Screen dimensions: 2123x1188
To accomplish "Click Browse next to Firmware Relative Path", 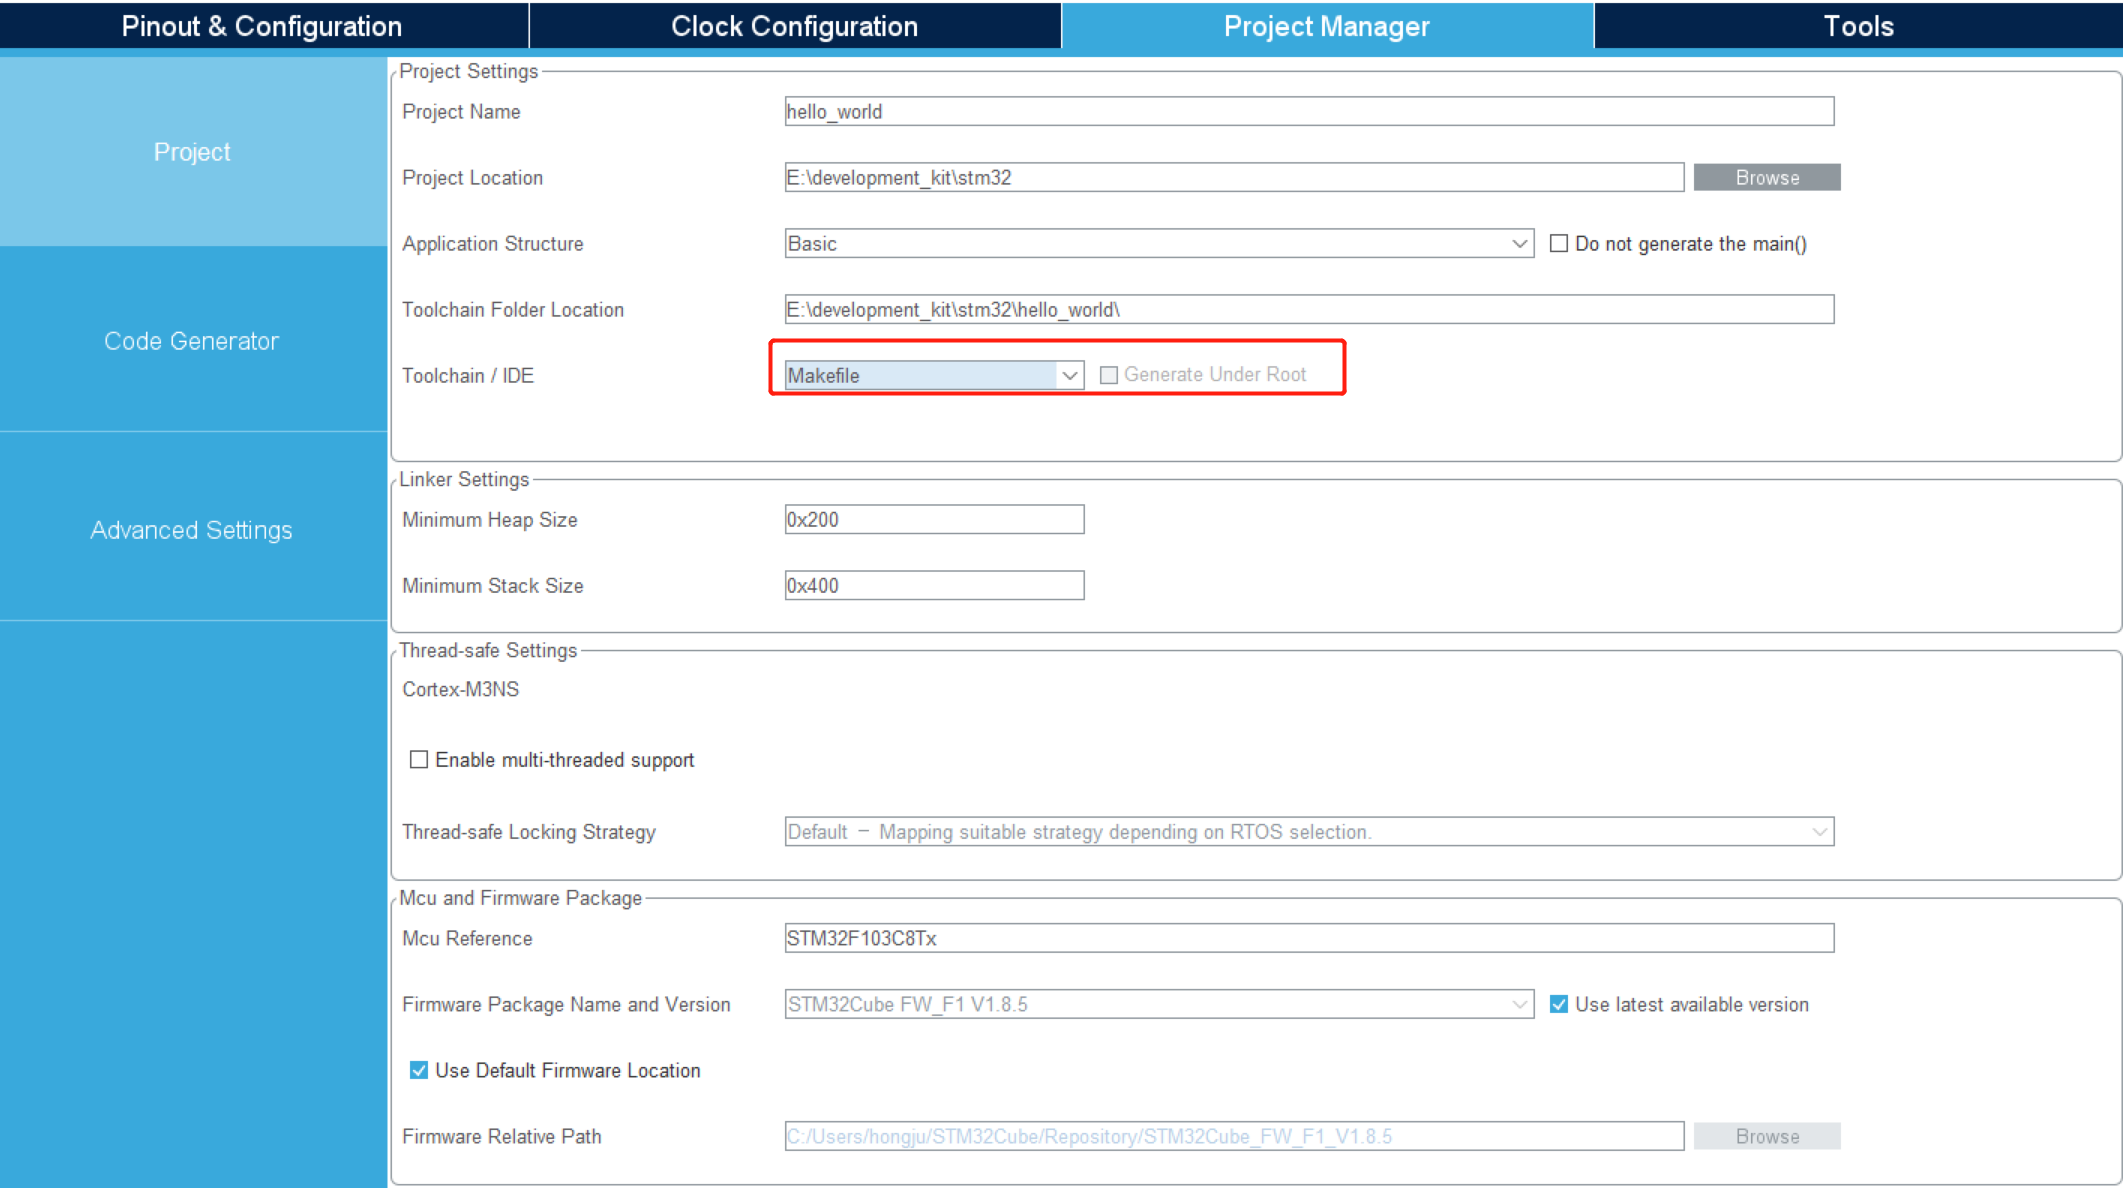I will pos(1767,1136).
